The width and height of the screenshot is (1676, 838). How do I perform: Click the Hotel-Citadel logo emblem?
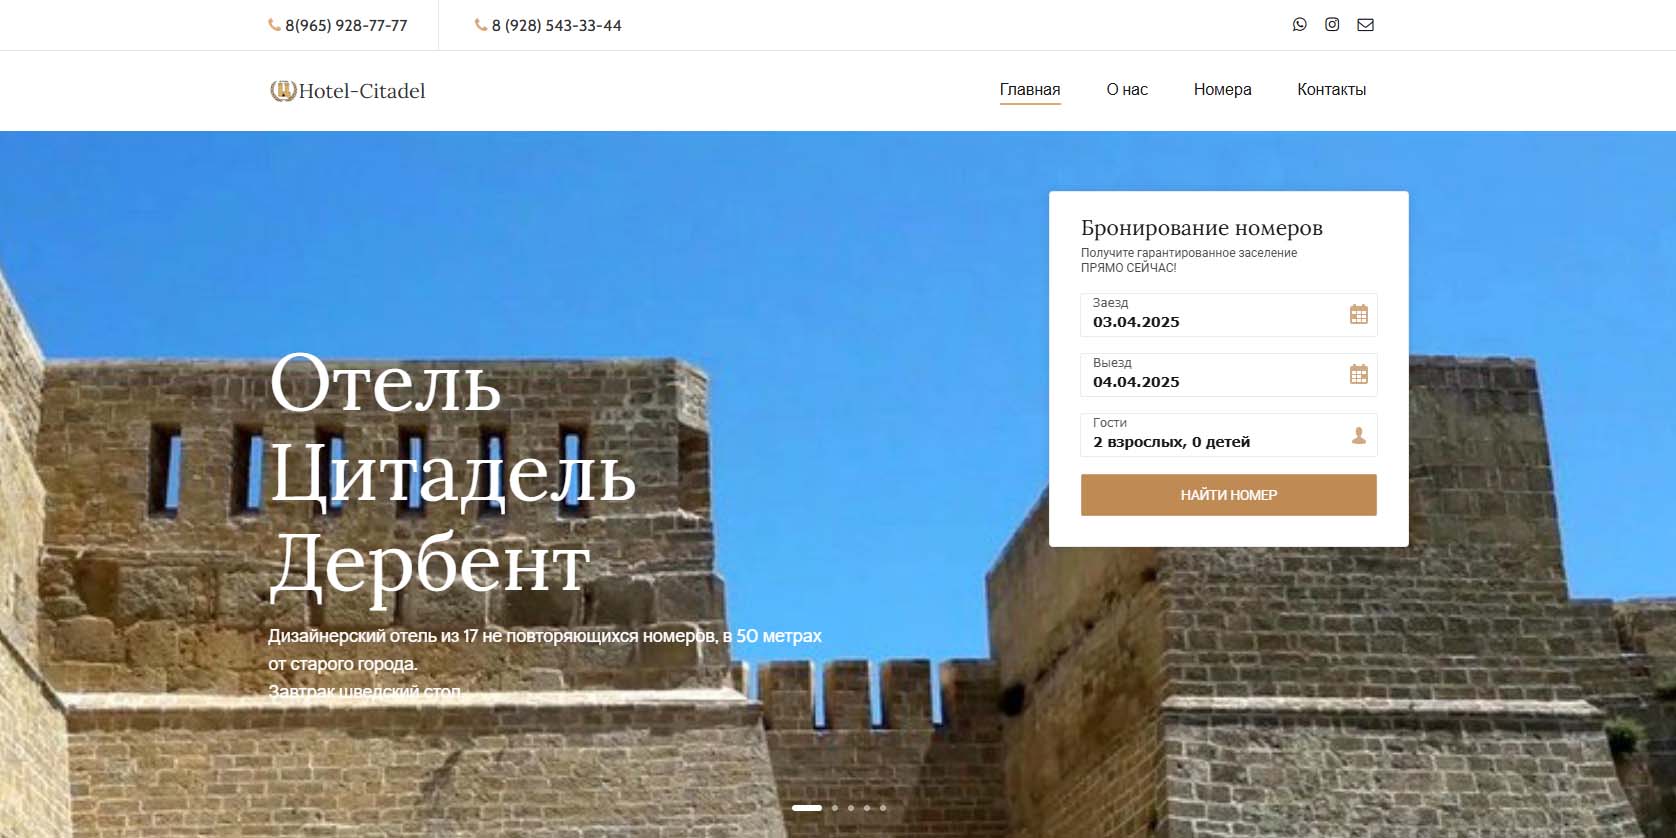(x=283, y=91)
